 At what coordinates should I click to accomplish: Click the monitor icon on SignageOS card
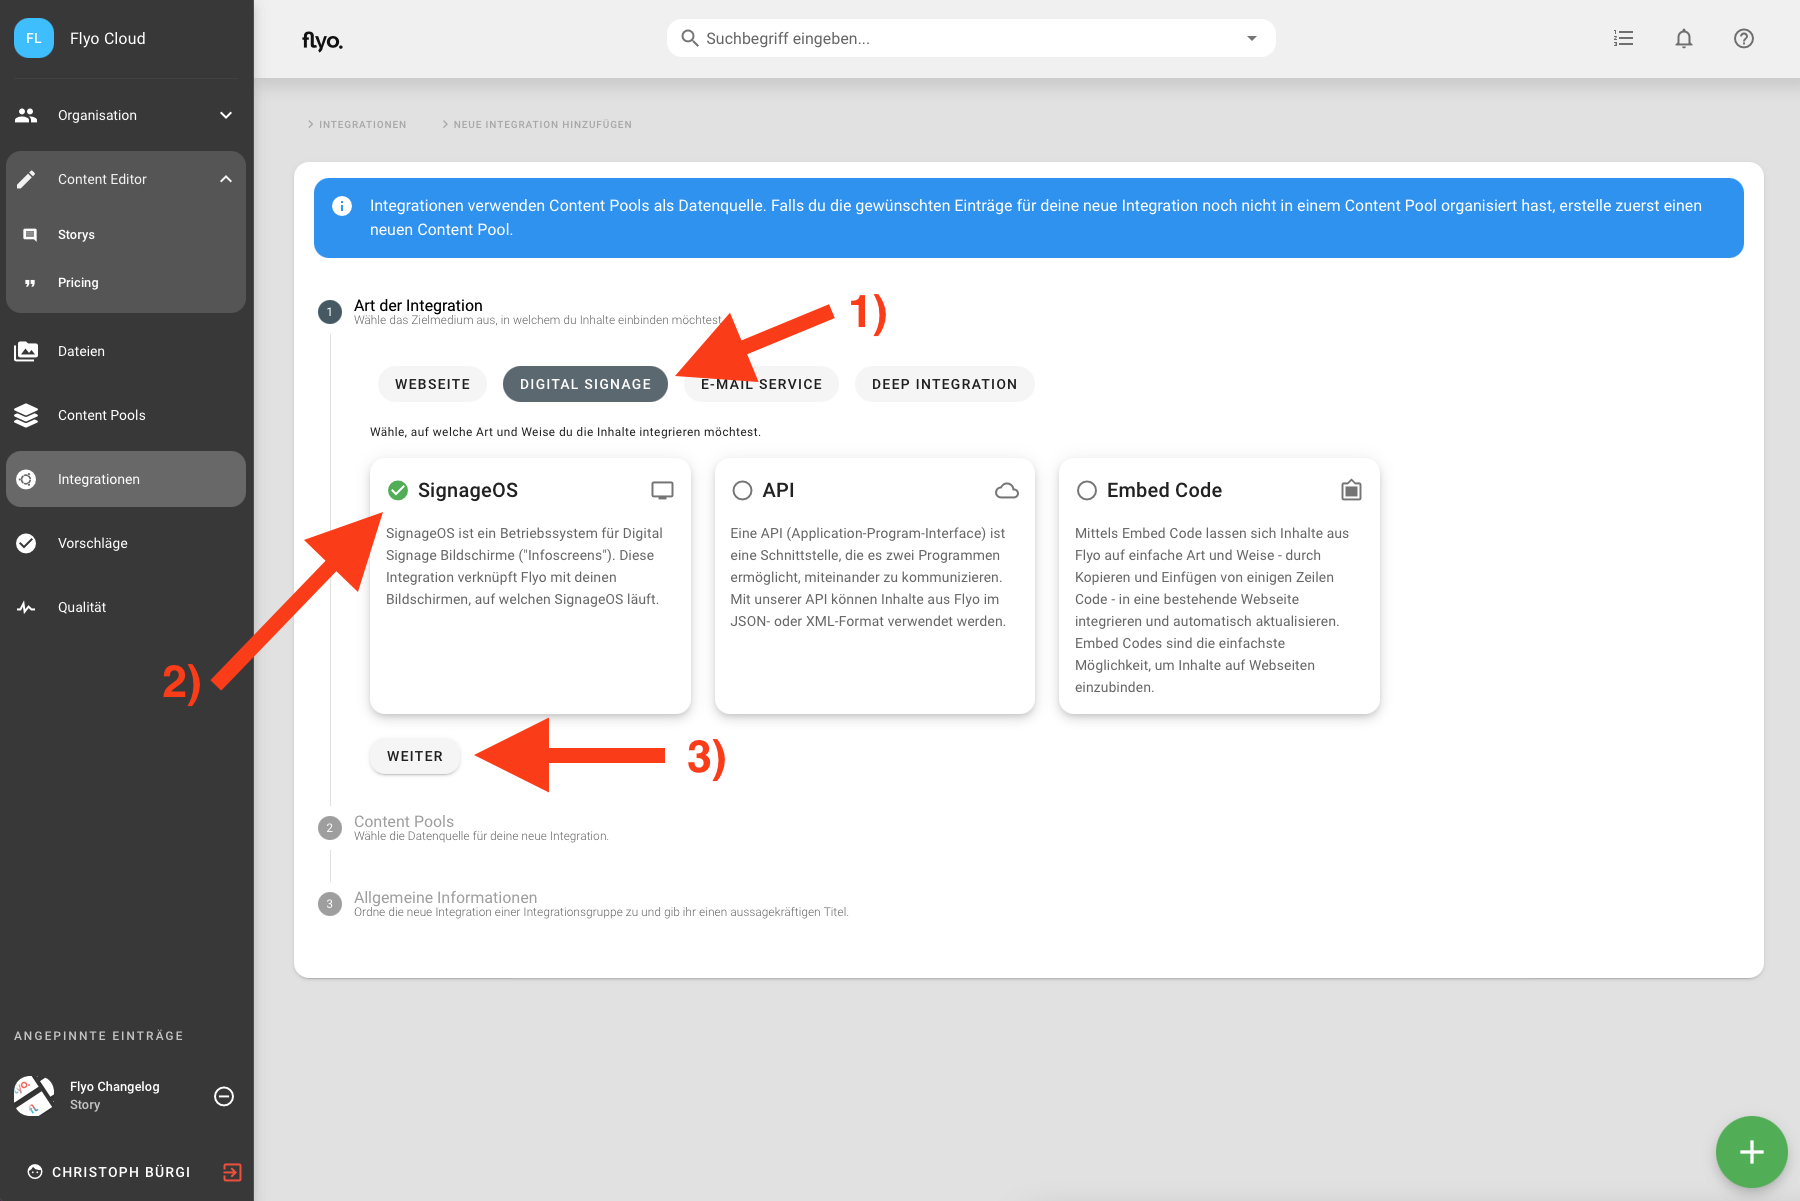[x=662, y=490]
